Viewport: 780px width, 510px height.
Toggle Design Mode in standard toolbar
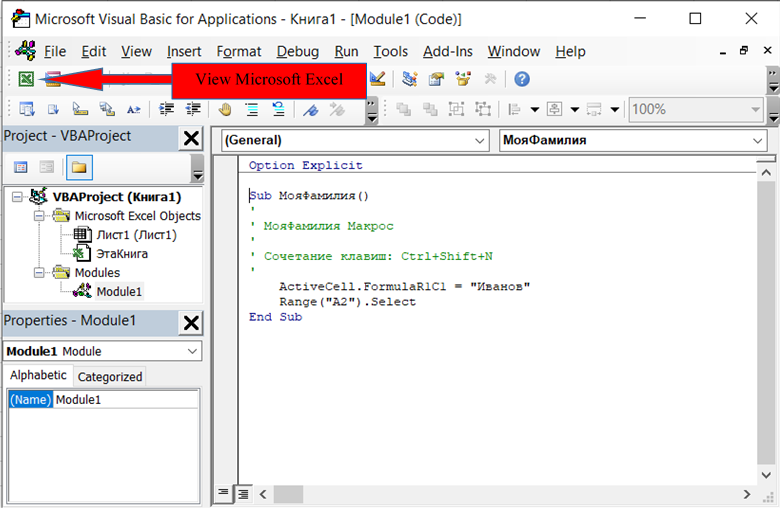pyautogui.click(x=378, y=79)
